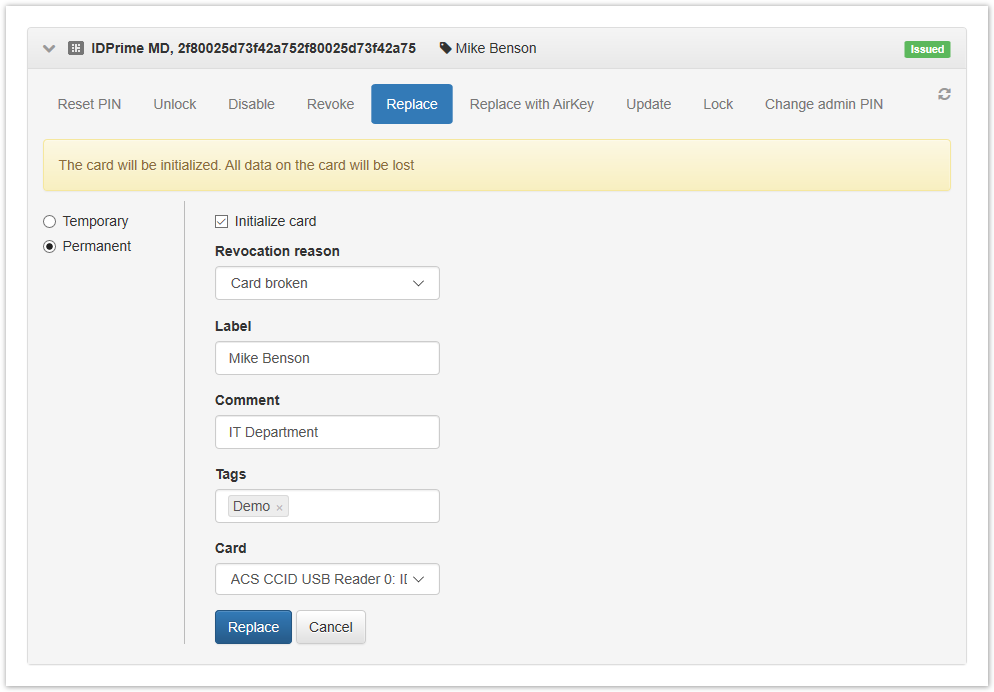
Task: Open the Replace with AirKey tab
Action: pos(531,104)
